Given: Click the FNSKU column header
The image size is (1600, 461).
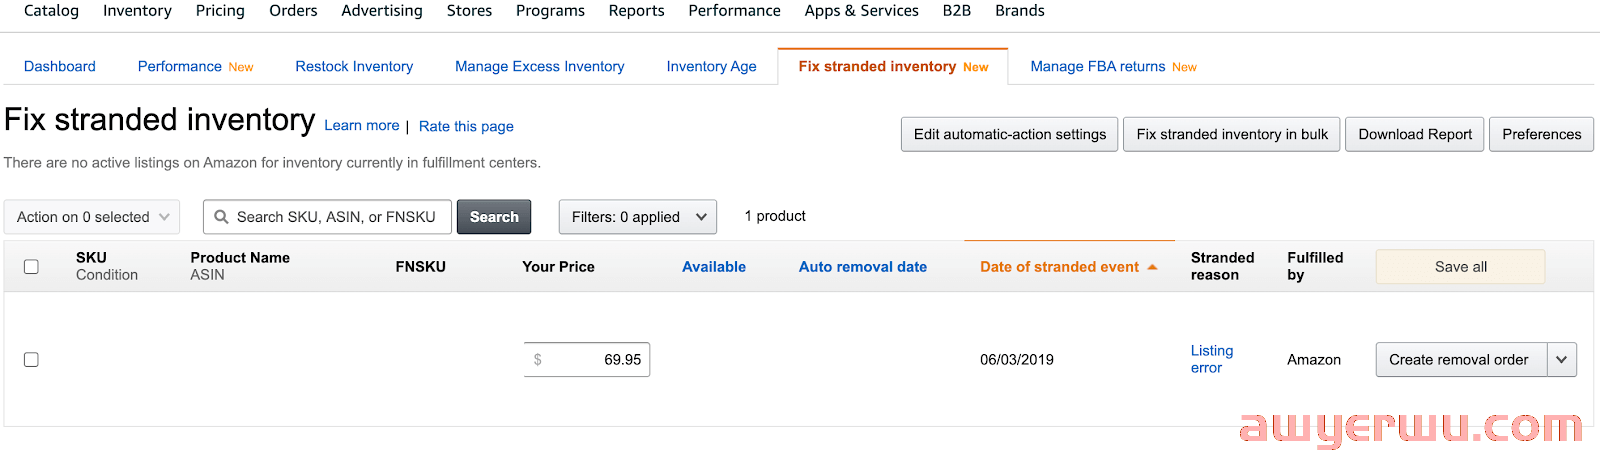Looking at the screenshot, I should pyautogui.click(x=421, y=267).
